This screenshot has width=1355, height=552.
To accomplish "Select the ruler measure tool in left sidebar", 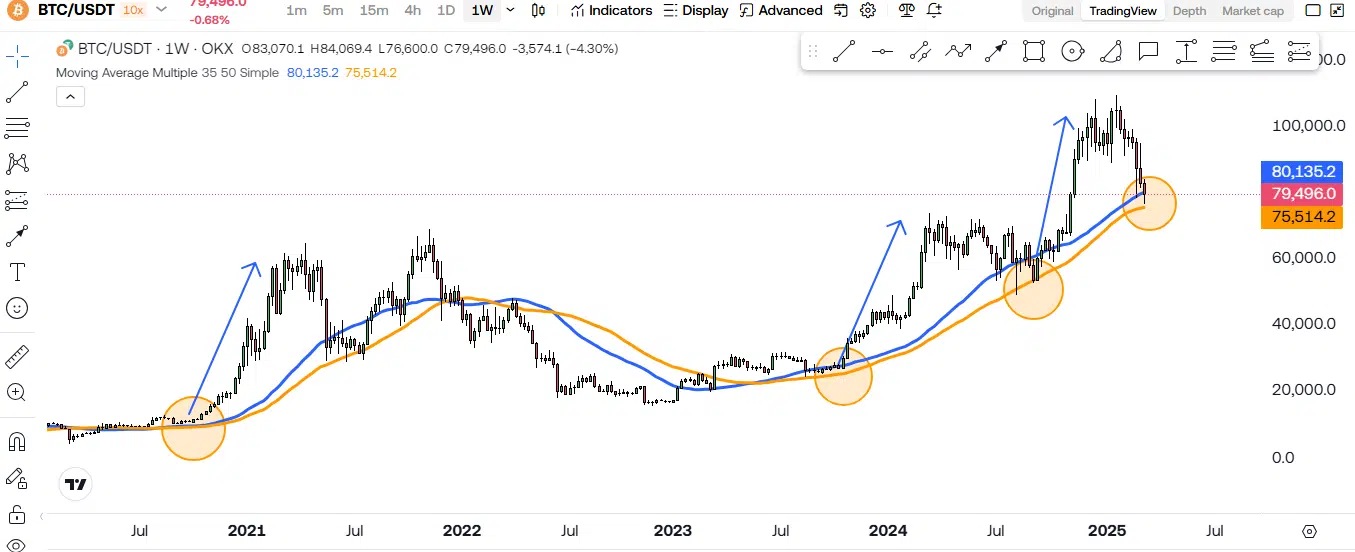I will pyautogui.click(x=17, y=356).
